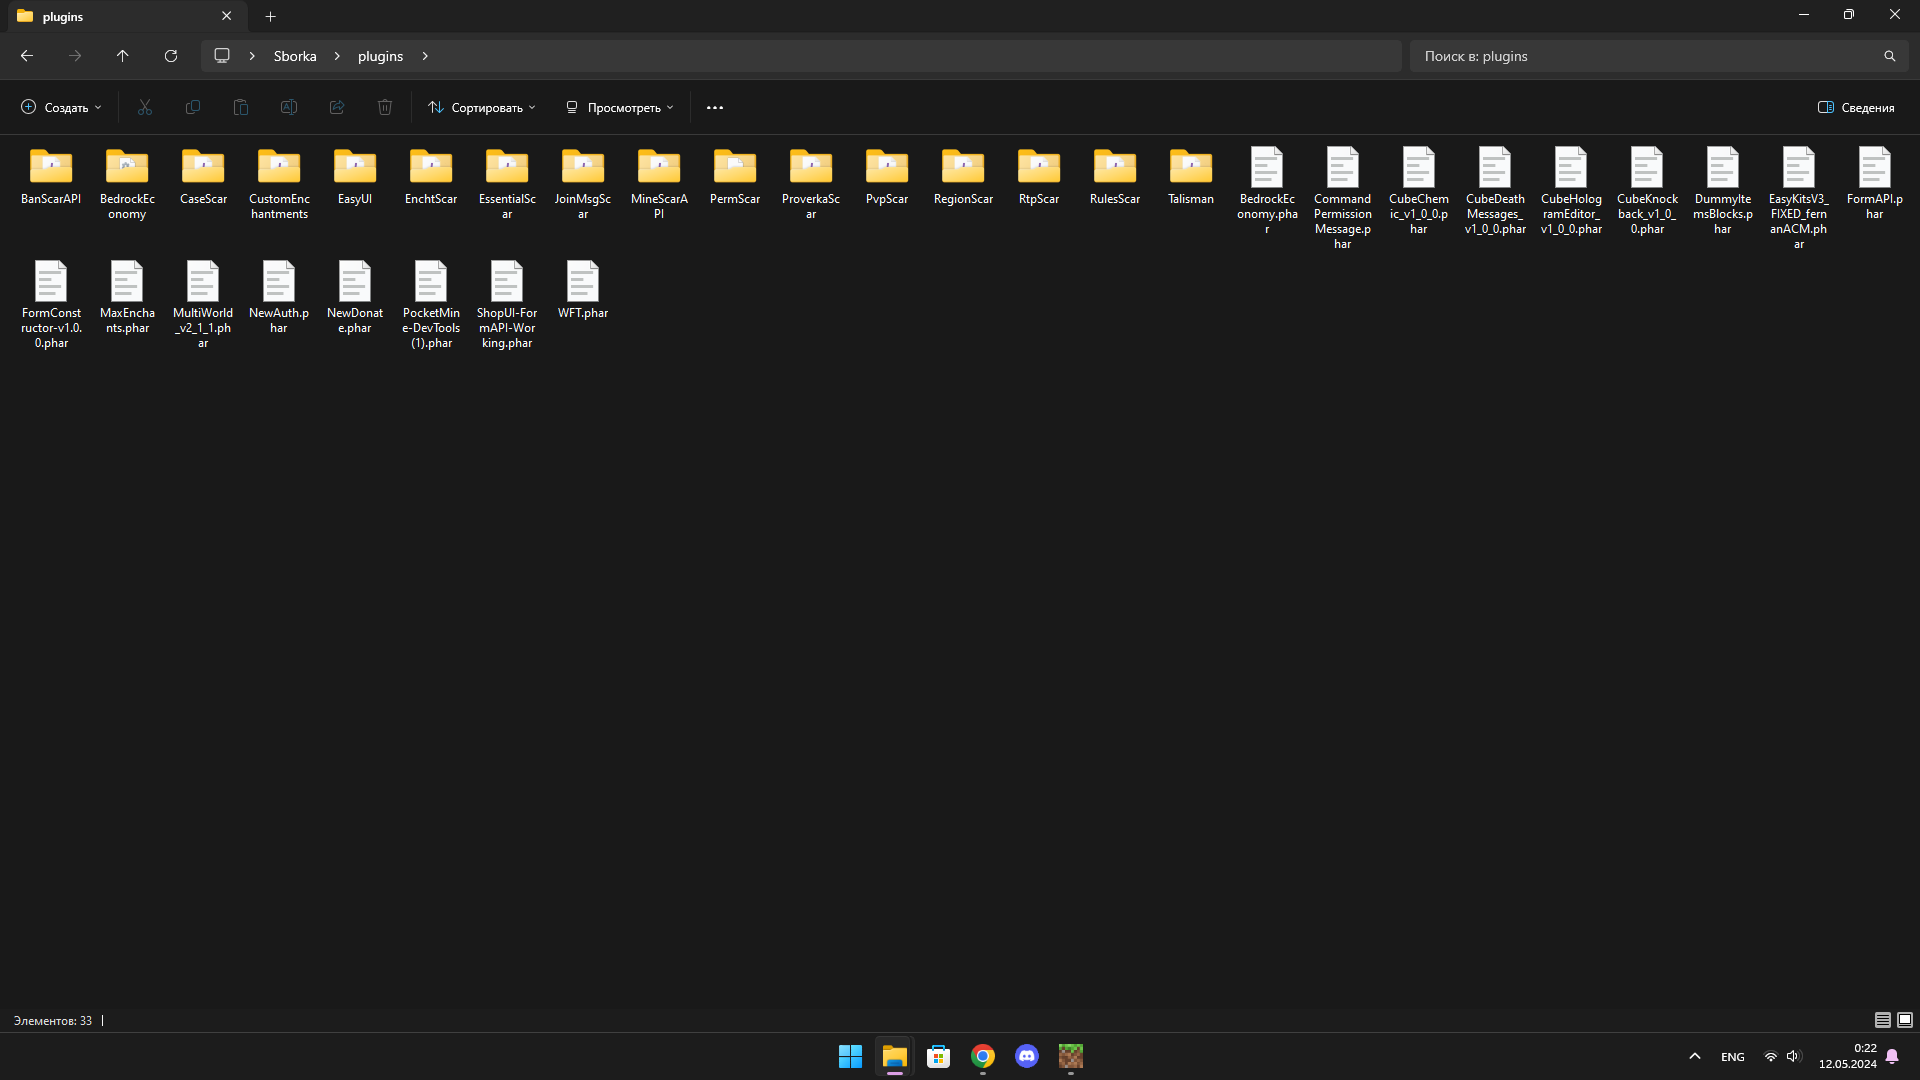The height and width of the screenshot is (1080, 1920).
Task: Switch to large icons view toggle
Action: coord(1905,1020)
